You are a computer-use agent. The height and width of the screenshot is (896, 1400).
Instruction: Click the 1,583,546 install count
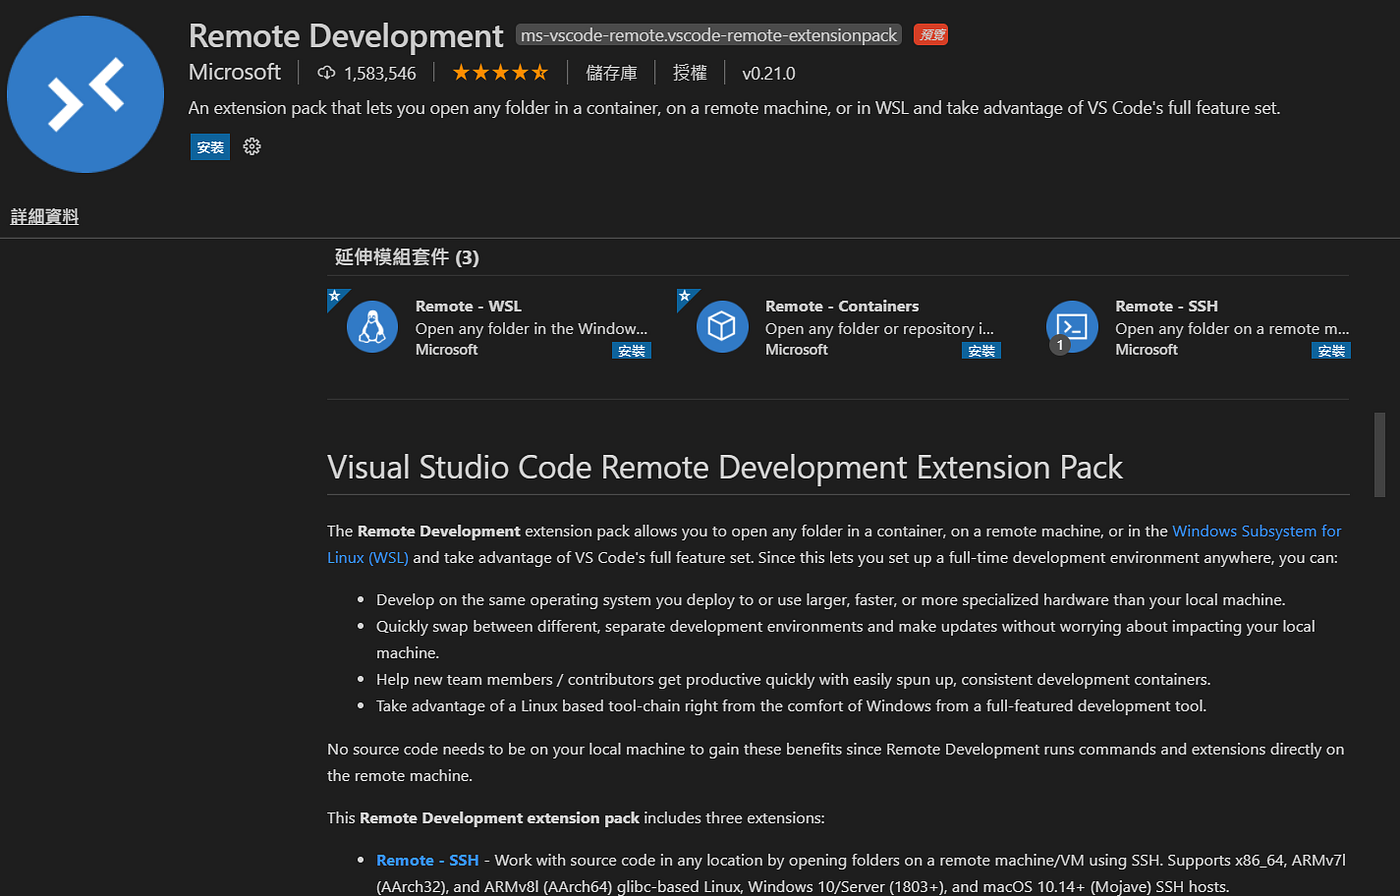(380, 73)
